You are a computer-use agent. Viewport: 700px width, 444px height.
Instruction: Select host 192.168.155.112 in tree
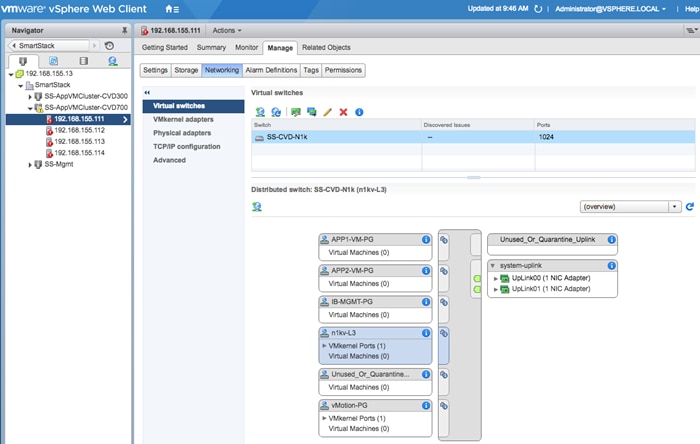pos(79,130)
